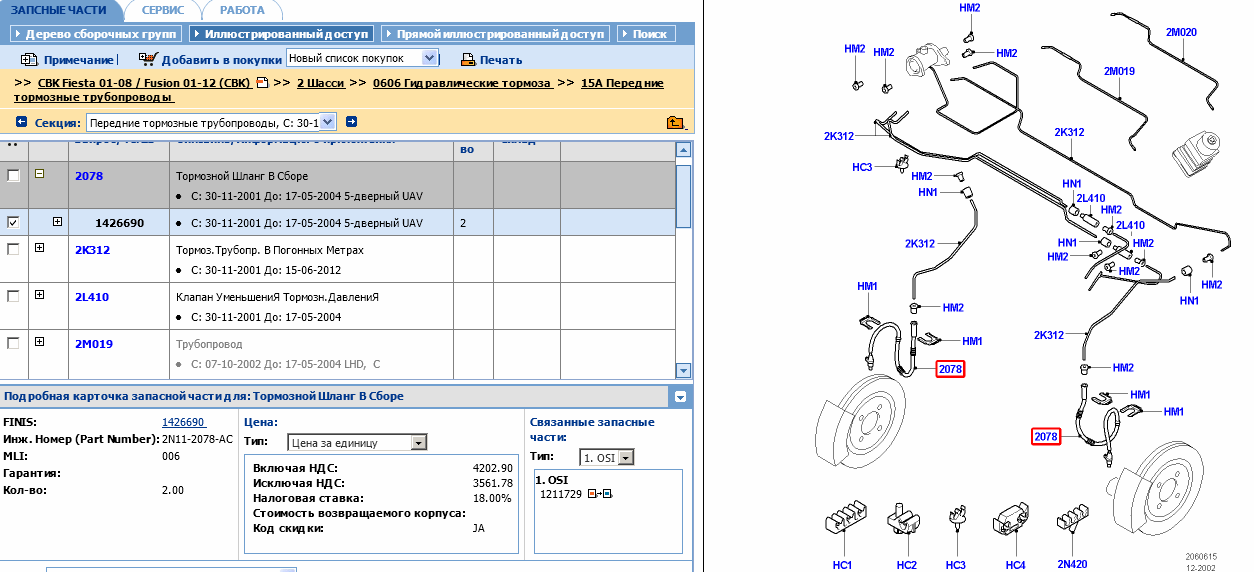Collapse the detailed part card panel arrow
Image resolution: width=1254 pixels, height=572 pixels.
[x=681, y=396]
